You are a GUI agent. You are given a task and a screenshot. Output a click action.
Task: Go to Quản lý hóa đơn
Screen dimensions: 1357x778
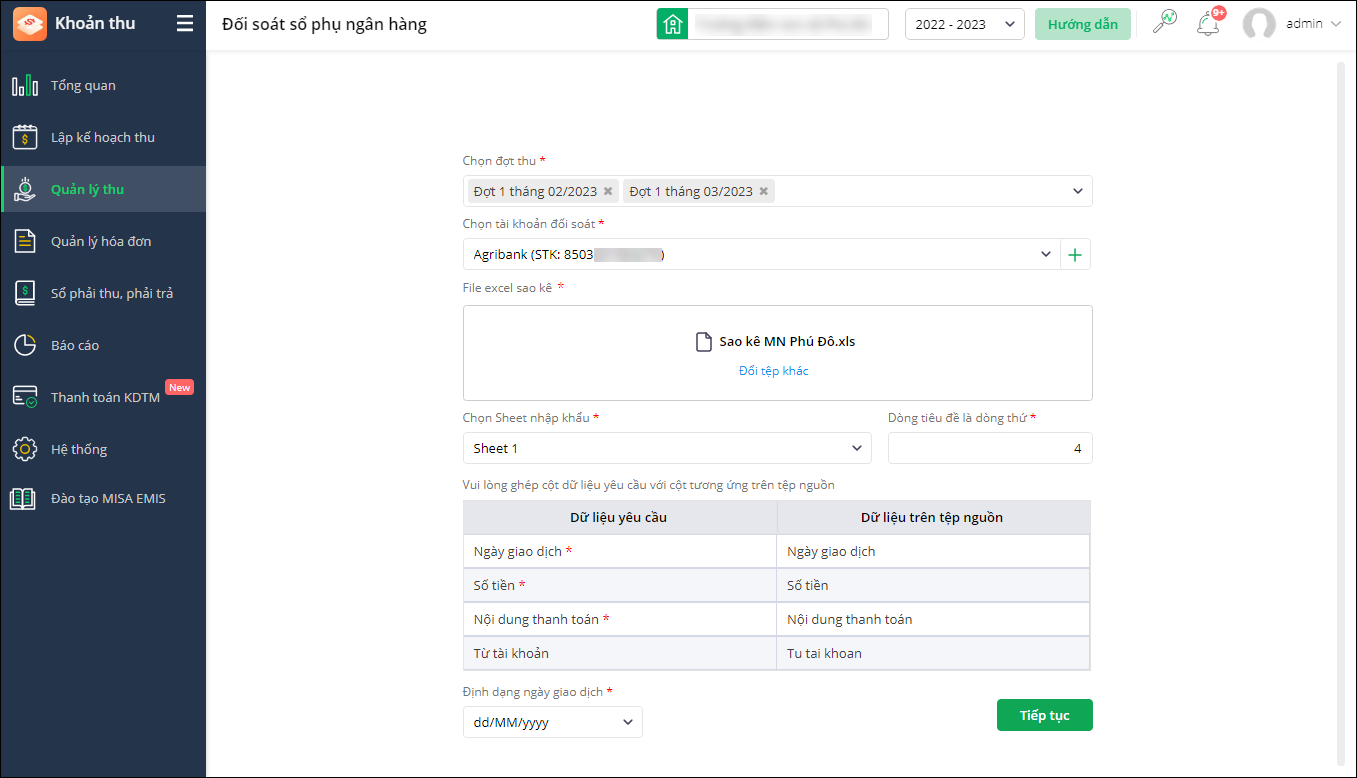[x=101, y=242]
